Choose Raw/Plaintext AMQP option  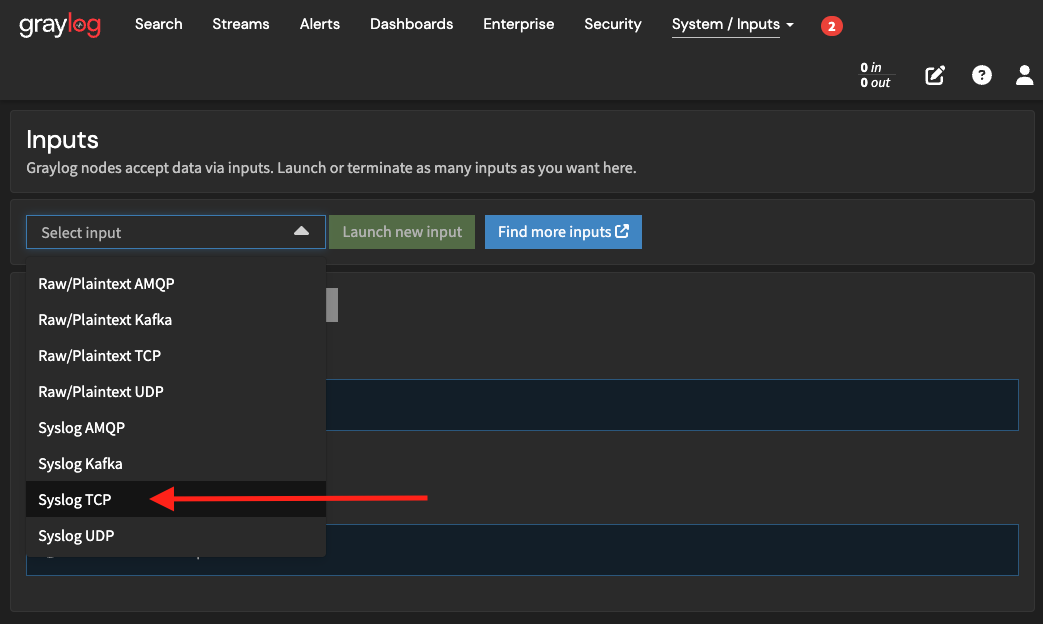(176, 283)
